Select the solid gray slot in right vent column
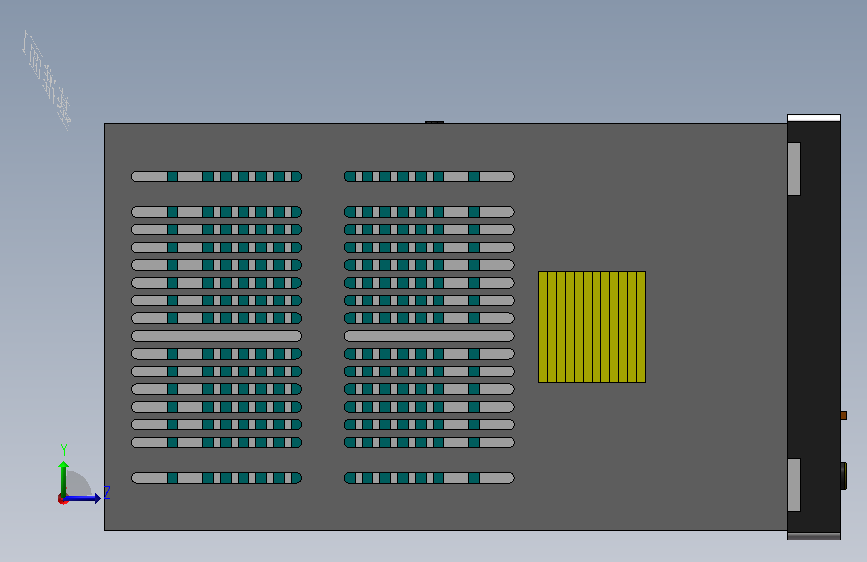This screenshot has width=867, height=562. (429, 336)
